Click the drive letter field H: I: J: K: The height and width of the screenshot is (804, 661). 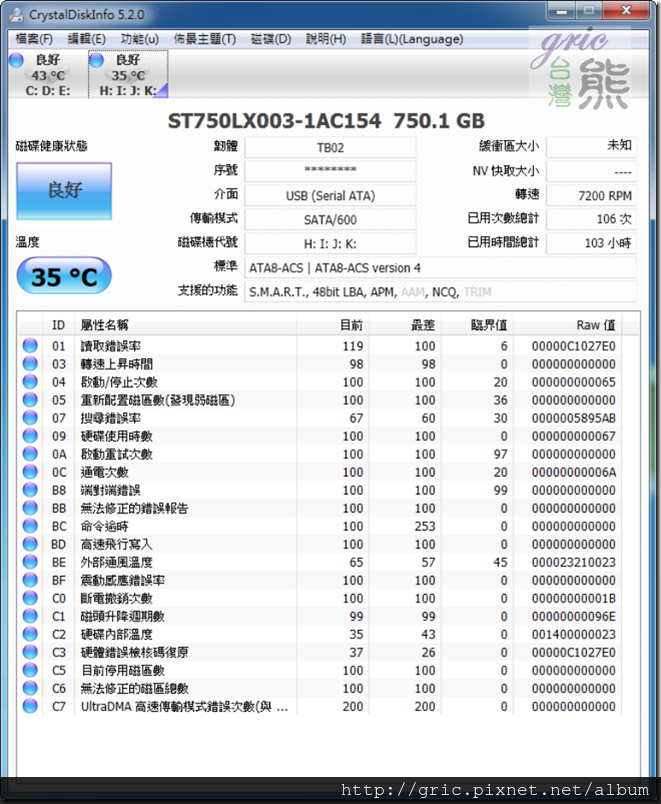[x=330, y=244]
